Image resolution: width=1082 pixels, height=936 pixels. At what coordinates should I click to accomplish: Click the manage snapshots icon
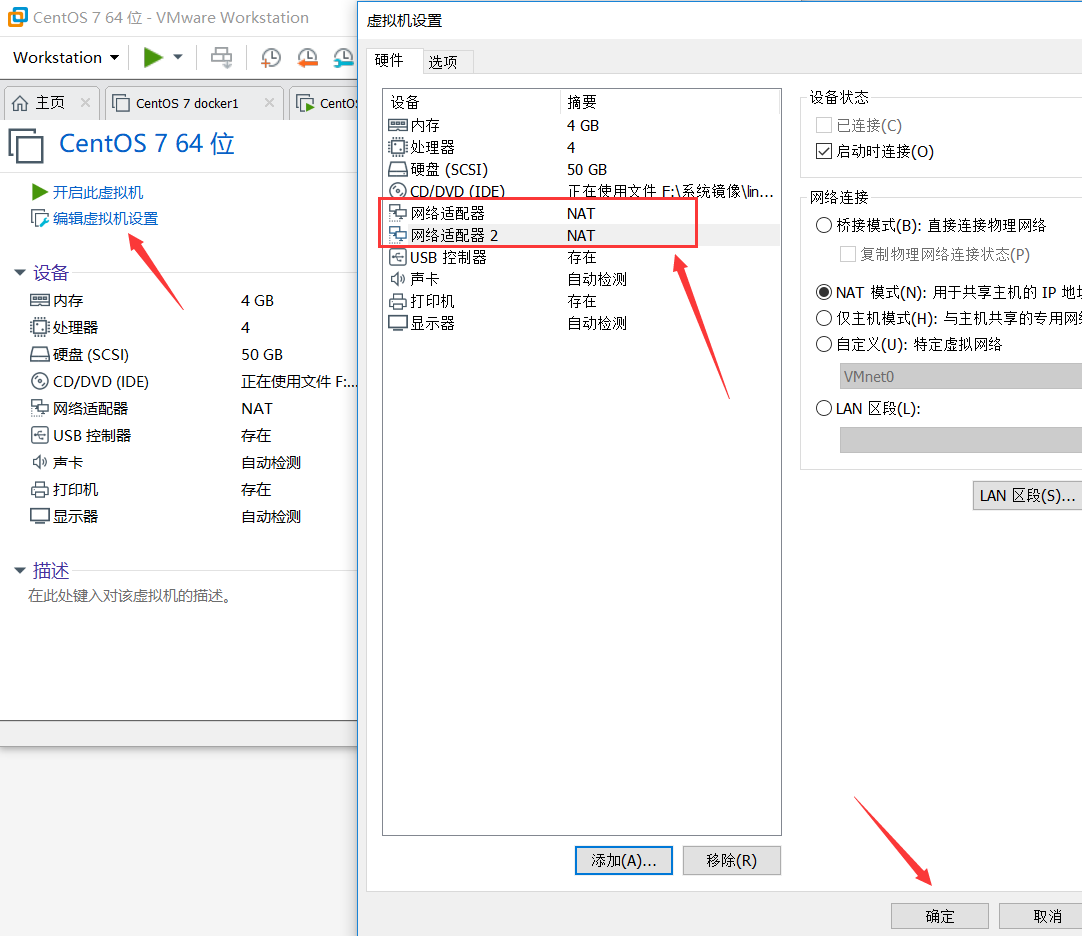[x=343, y=57]
